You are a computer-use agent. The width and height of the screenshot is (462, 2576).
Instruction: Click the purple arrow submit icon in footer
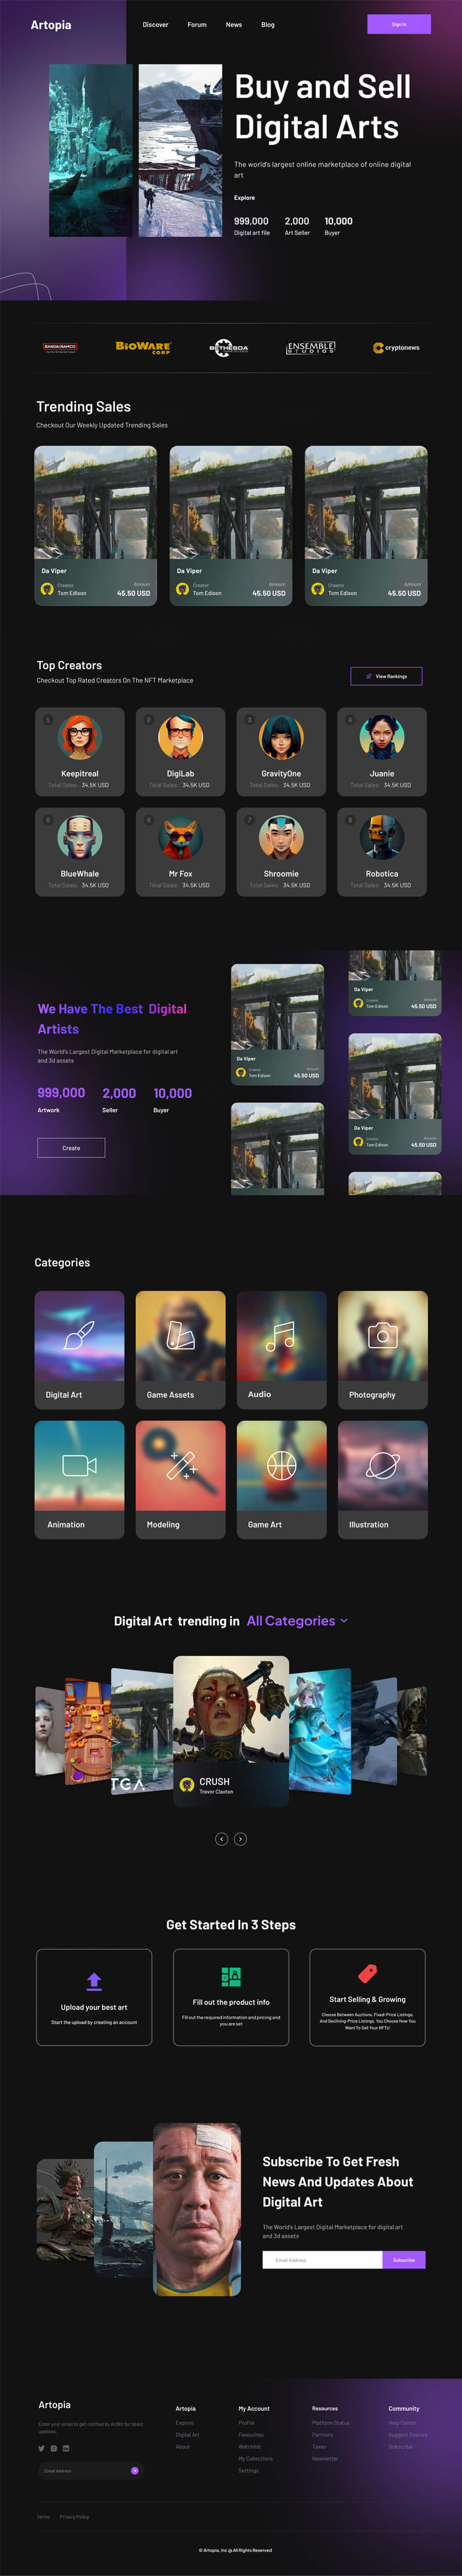(x=135, y=2470)
